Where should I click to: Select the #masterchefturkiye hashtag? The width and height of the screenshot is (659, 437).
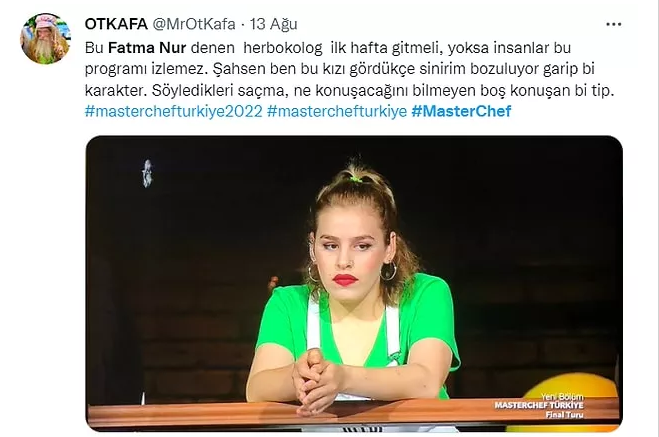click(x=337, y=111)
